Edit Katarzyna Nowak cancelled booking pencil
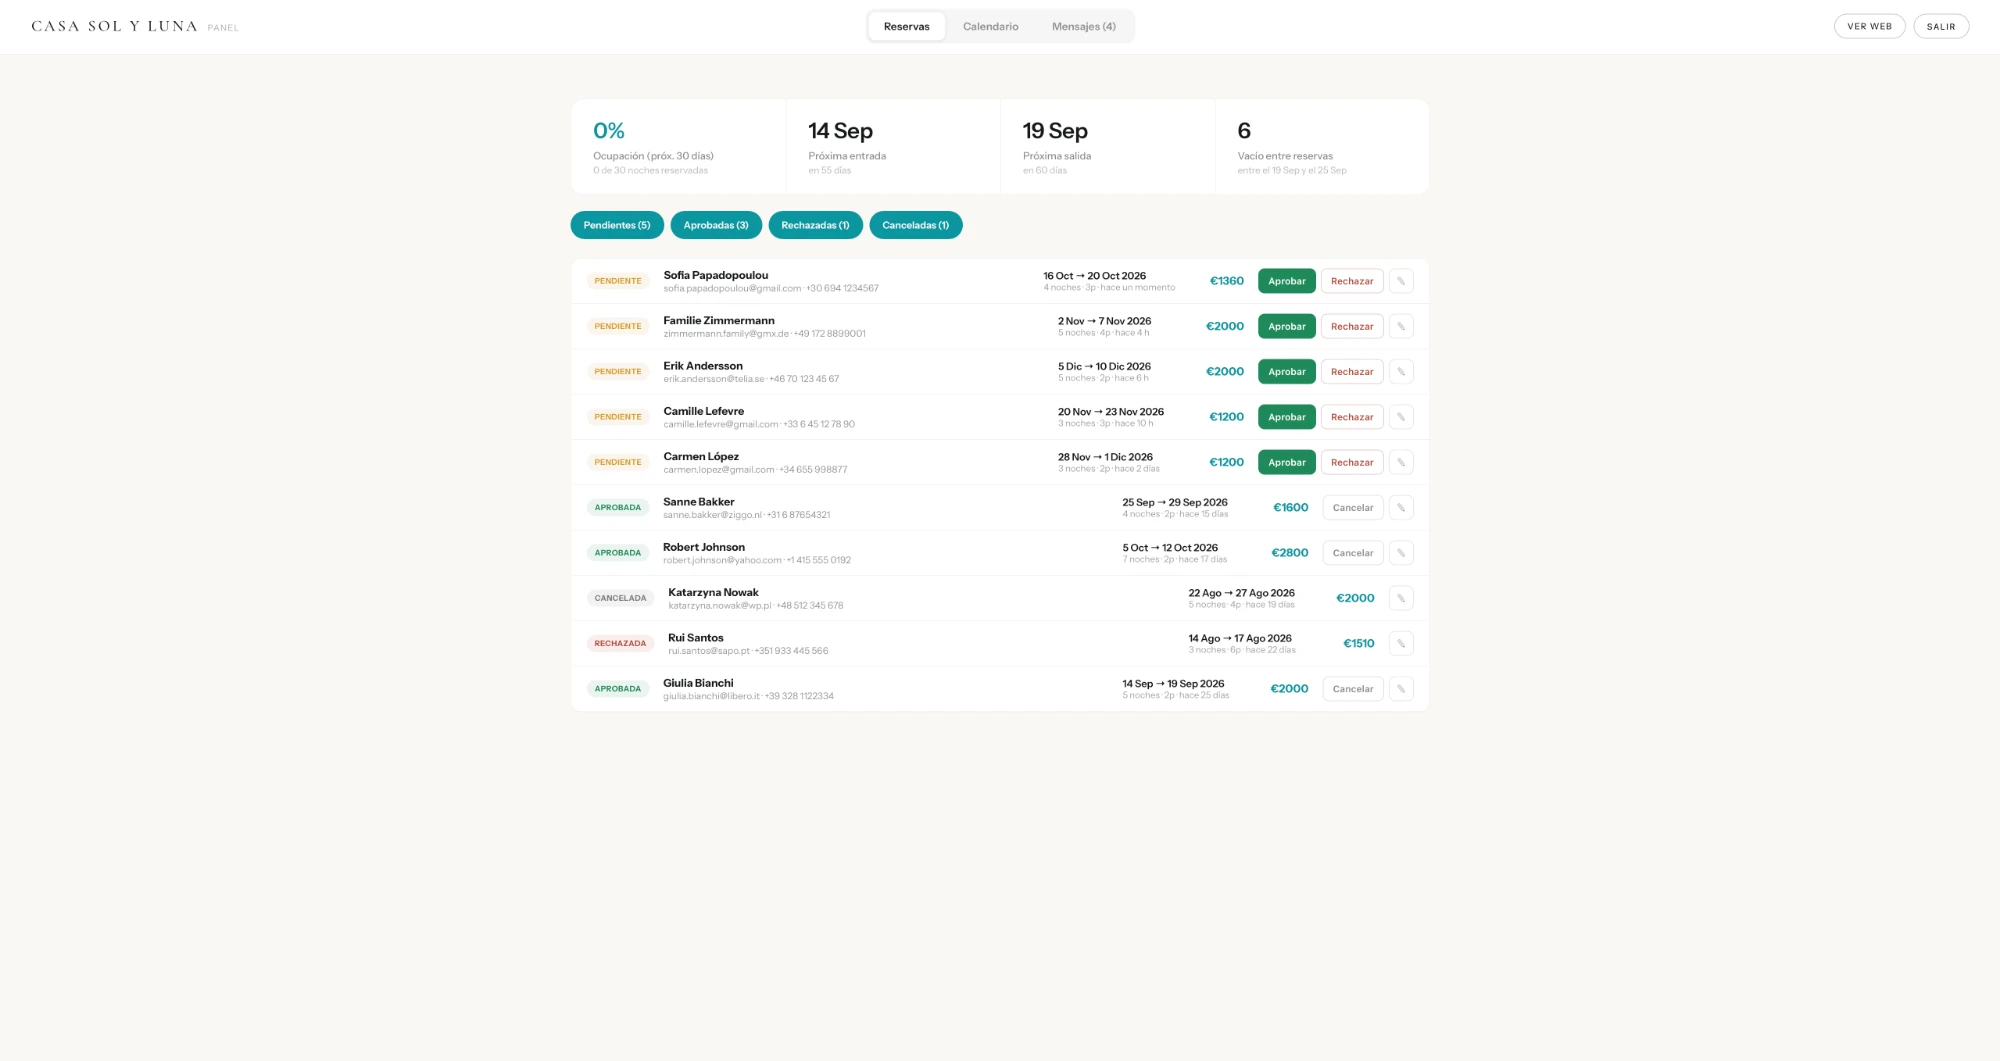 click(1401, 598)
